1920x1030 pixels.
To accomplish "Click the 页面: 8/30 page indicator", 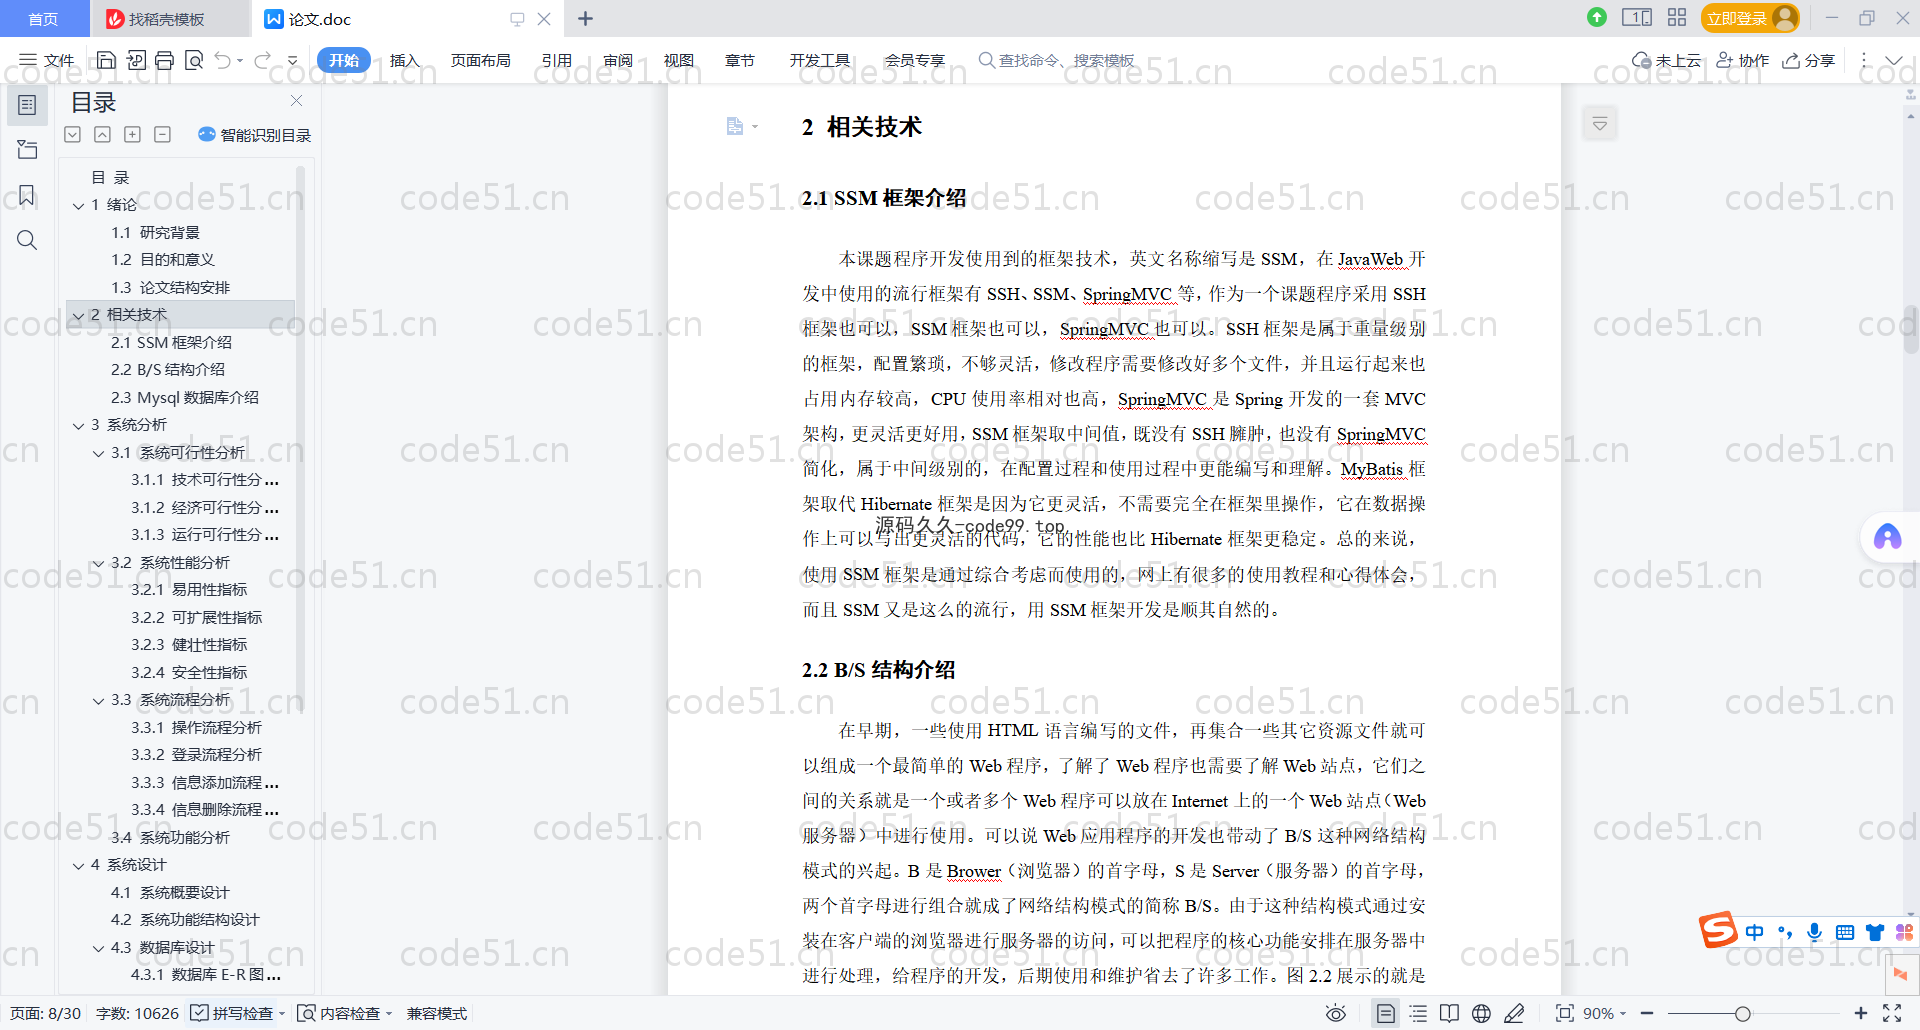I will (45, 1013).
